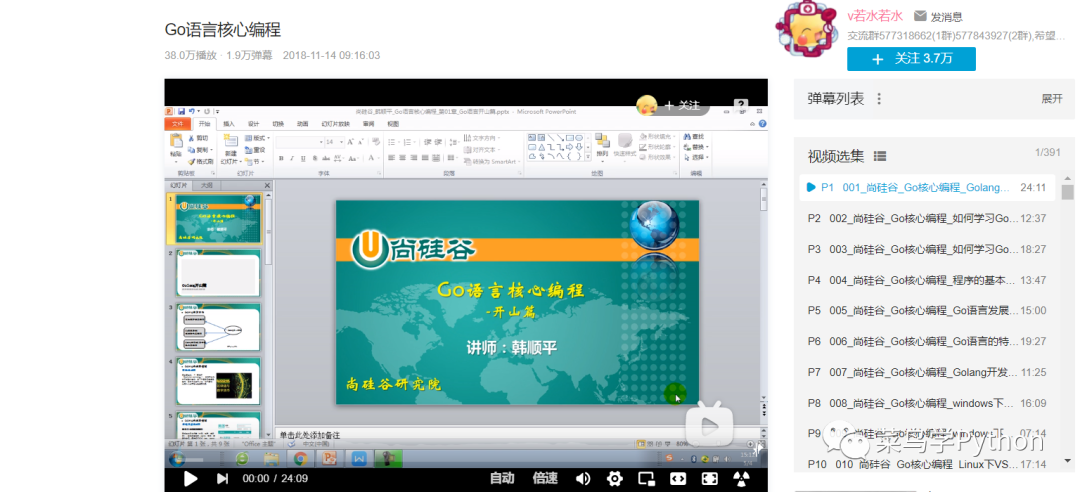This screenshot has width=1080, height=492.
Task: Open the 快速样式 quick styles gallery
Action: (625, 141)
